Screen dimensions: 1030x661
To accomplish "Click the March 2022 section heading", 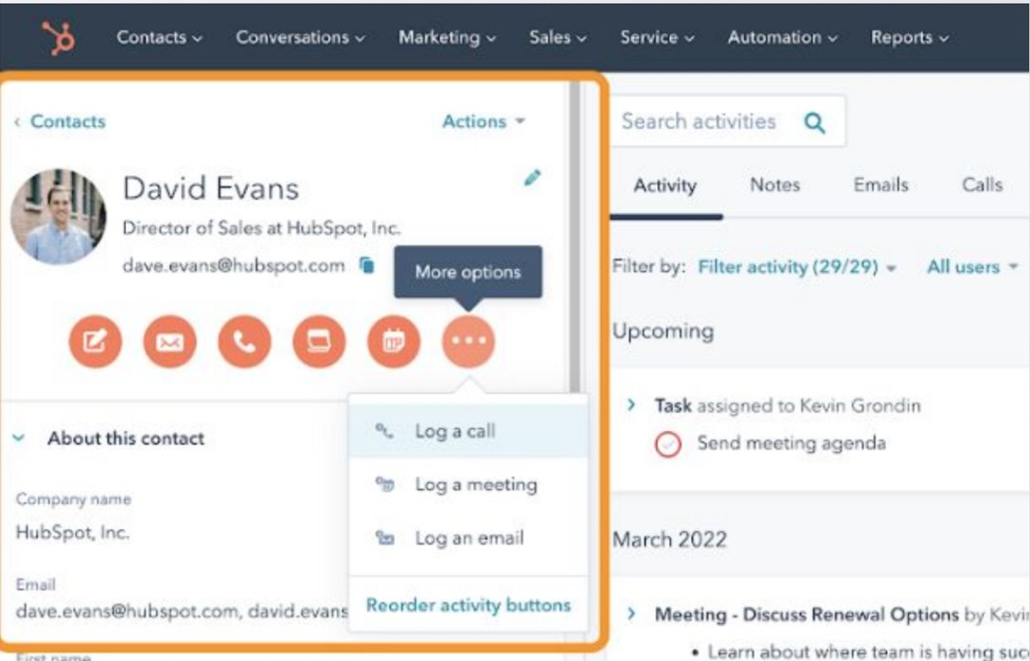I will click(669, 539).
